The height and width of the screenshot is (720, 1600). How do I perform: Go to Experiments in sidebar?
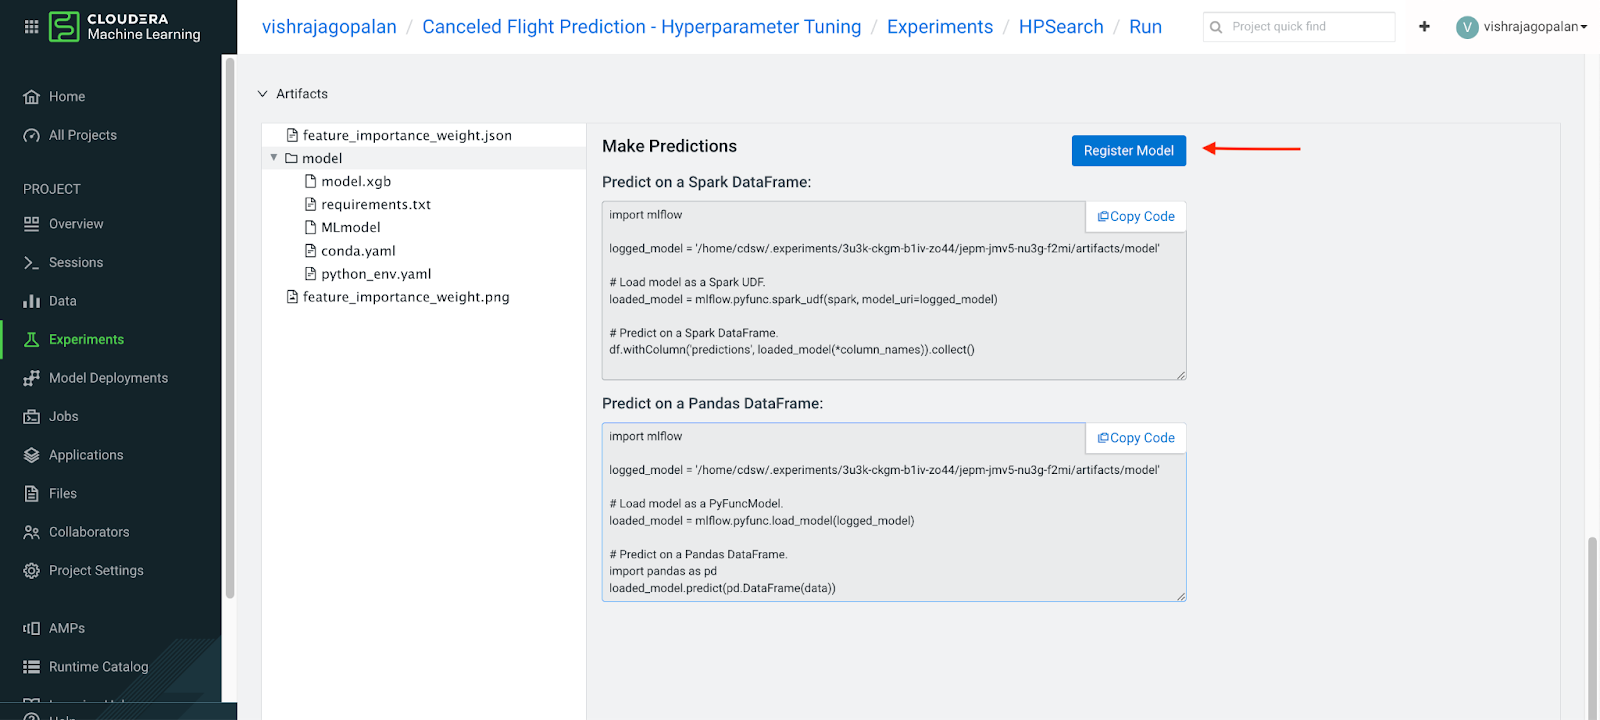coord(86,340)
